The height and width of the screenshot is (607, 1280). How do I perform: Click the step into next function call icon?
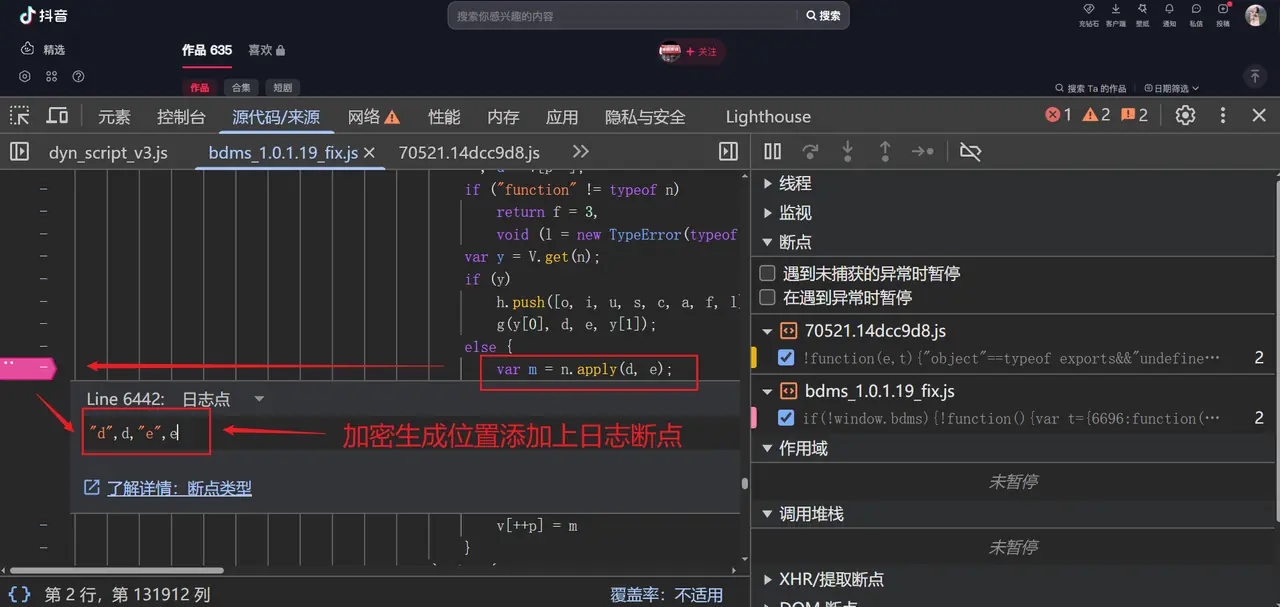coord(847,151)
